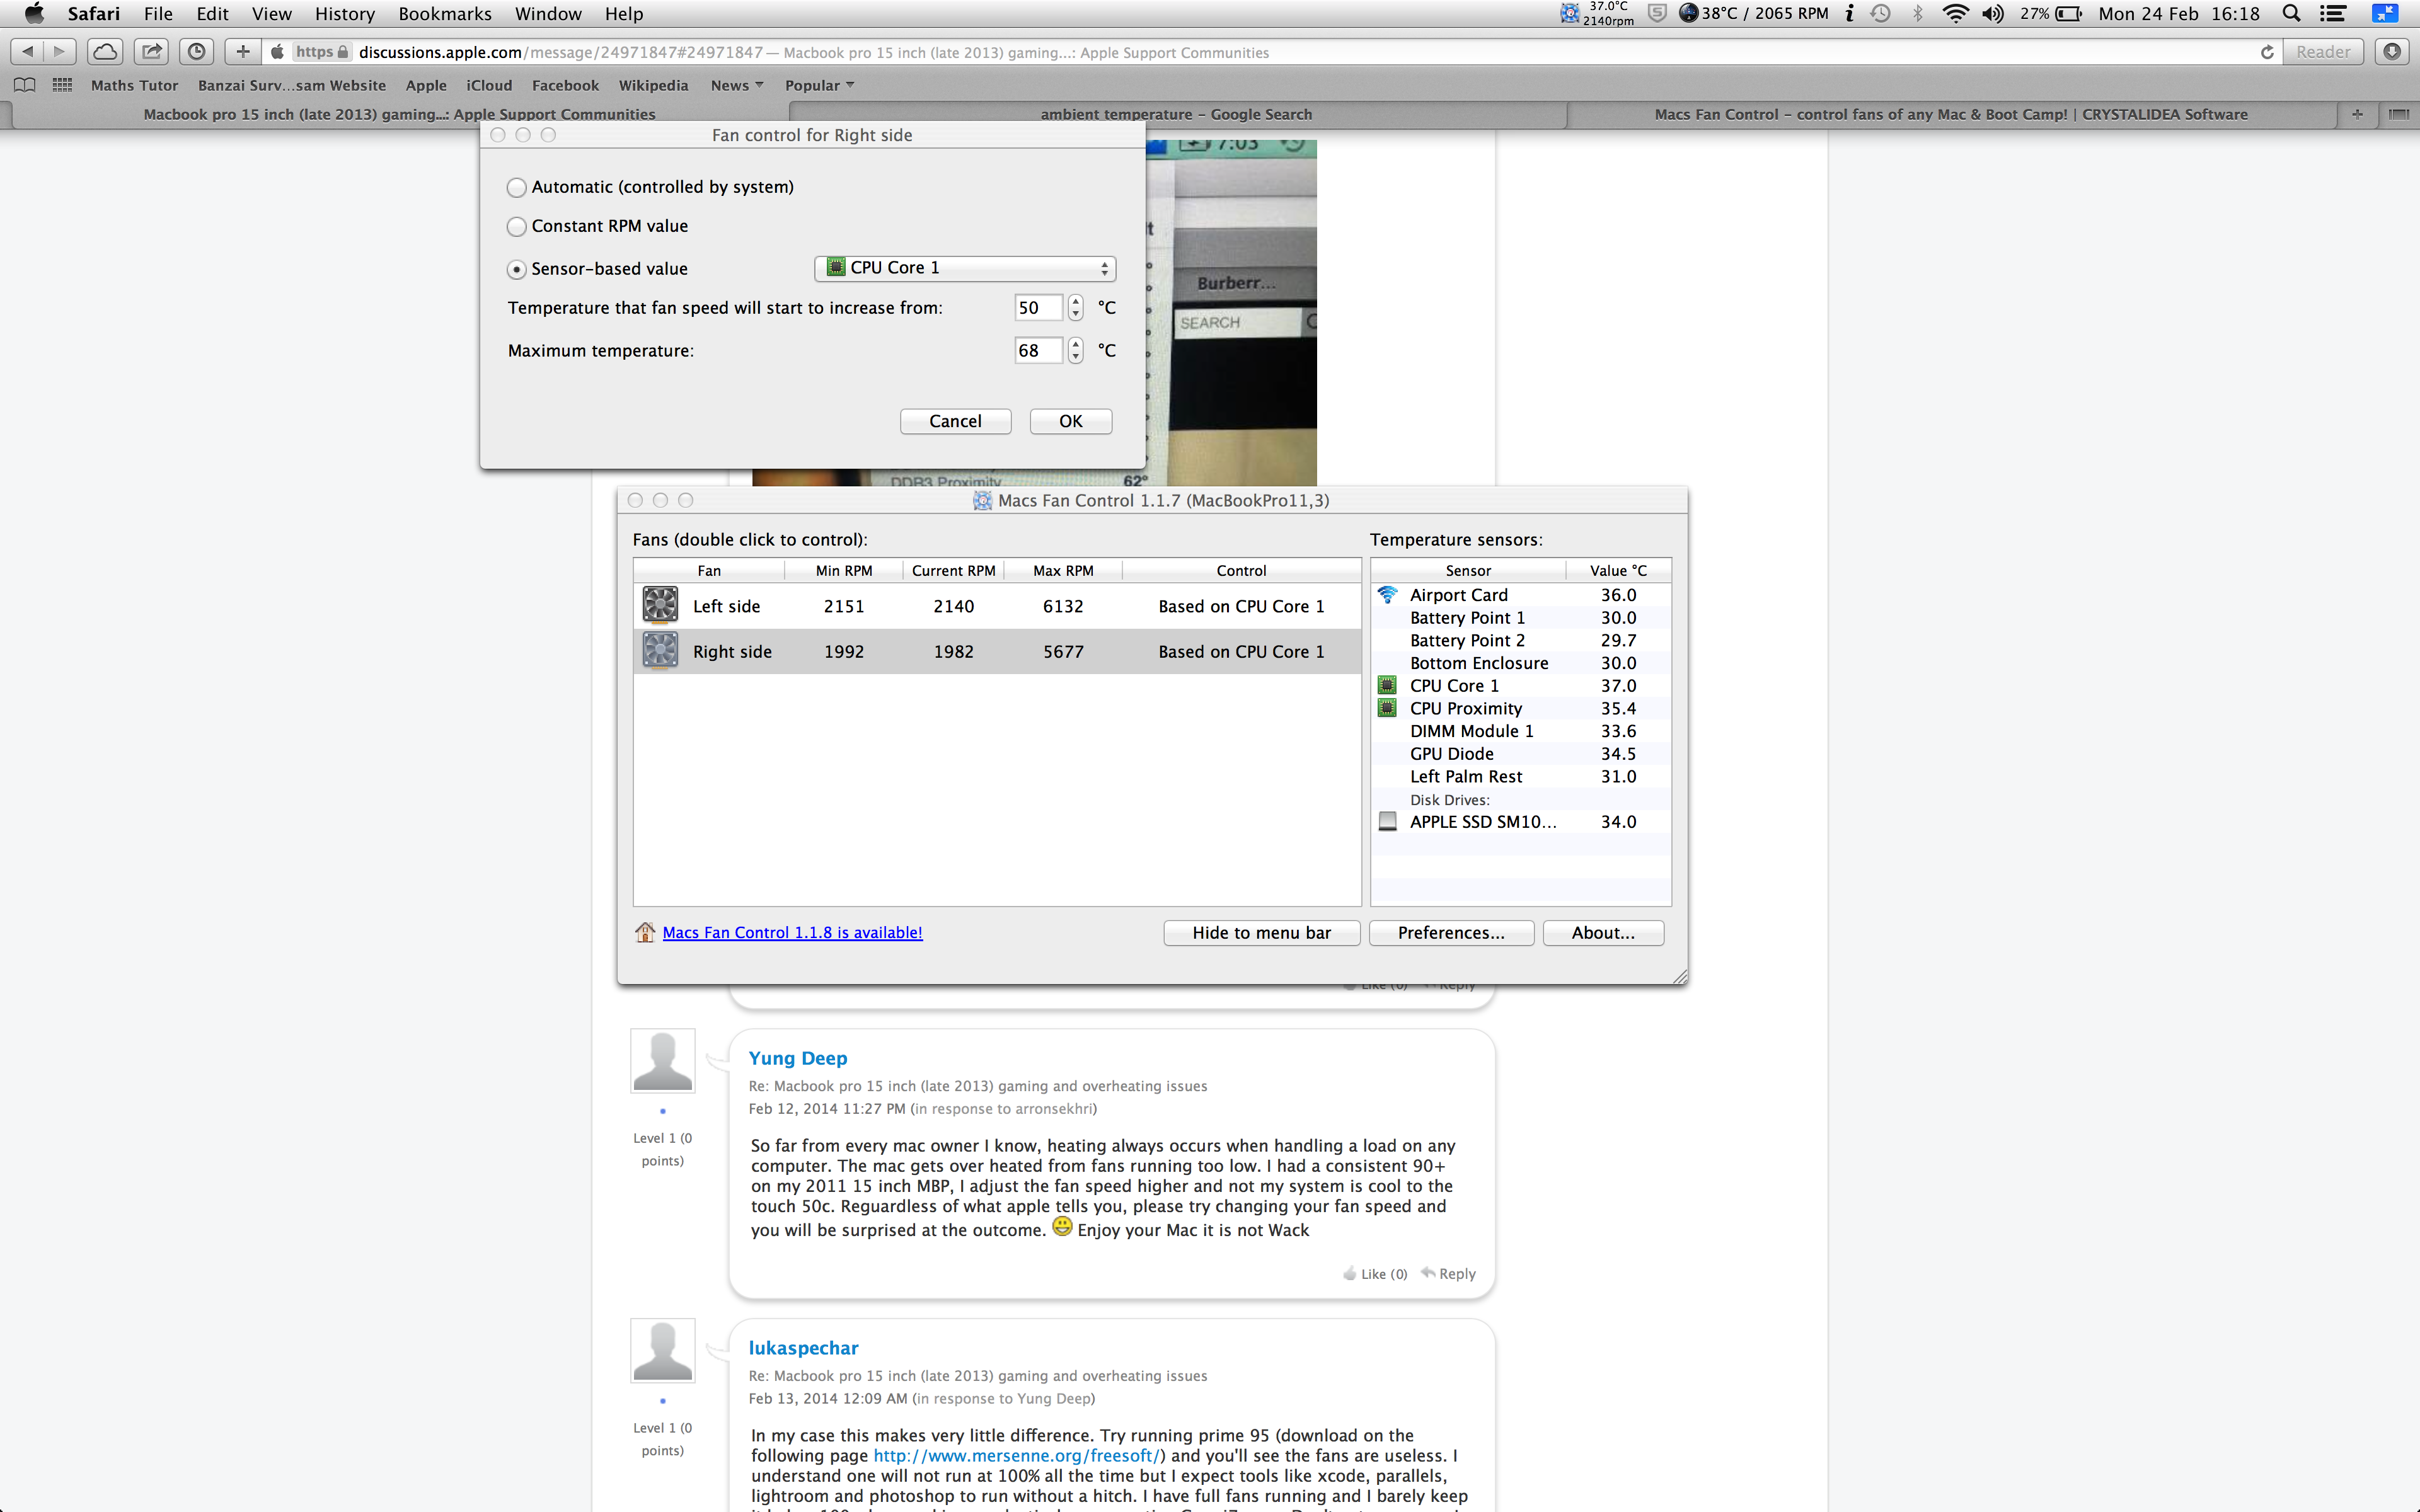
Task: Open Spotlight search magnifier icon
Action: [x=2291, y=14]
